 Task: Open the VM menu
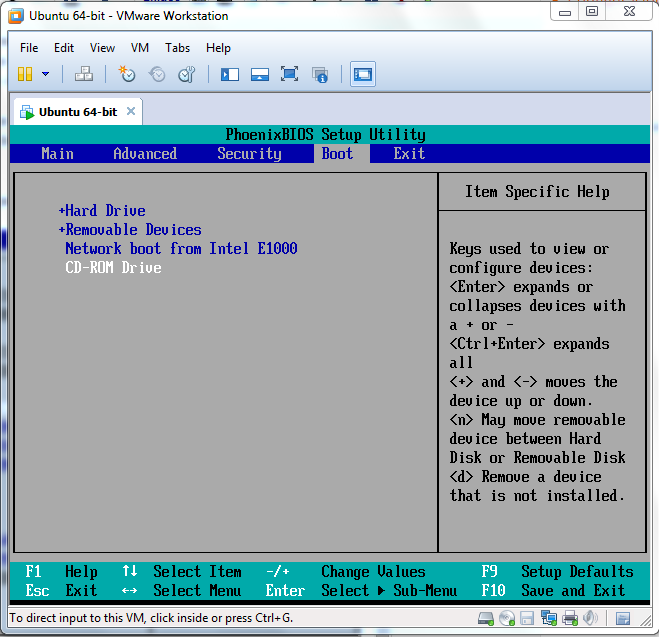coord(140,48)
